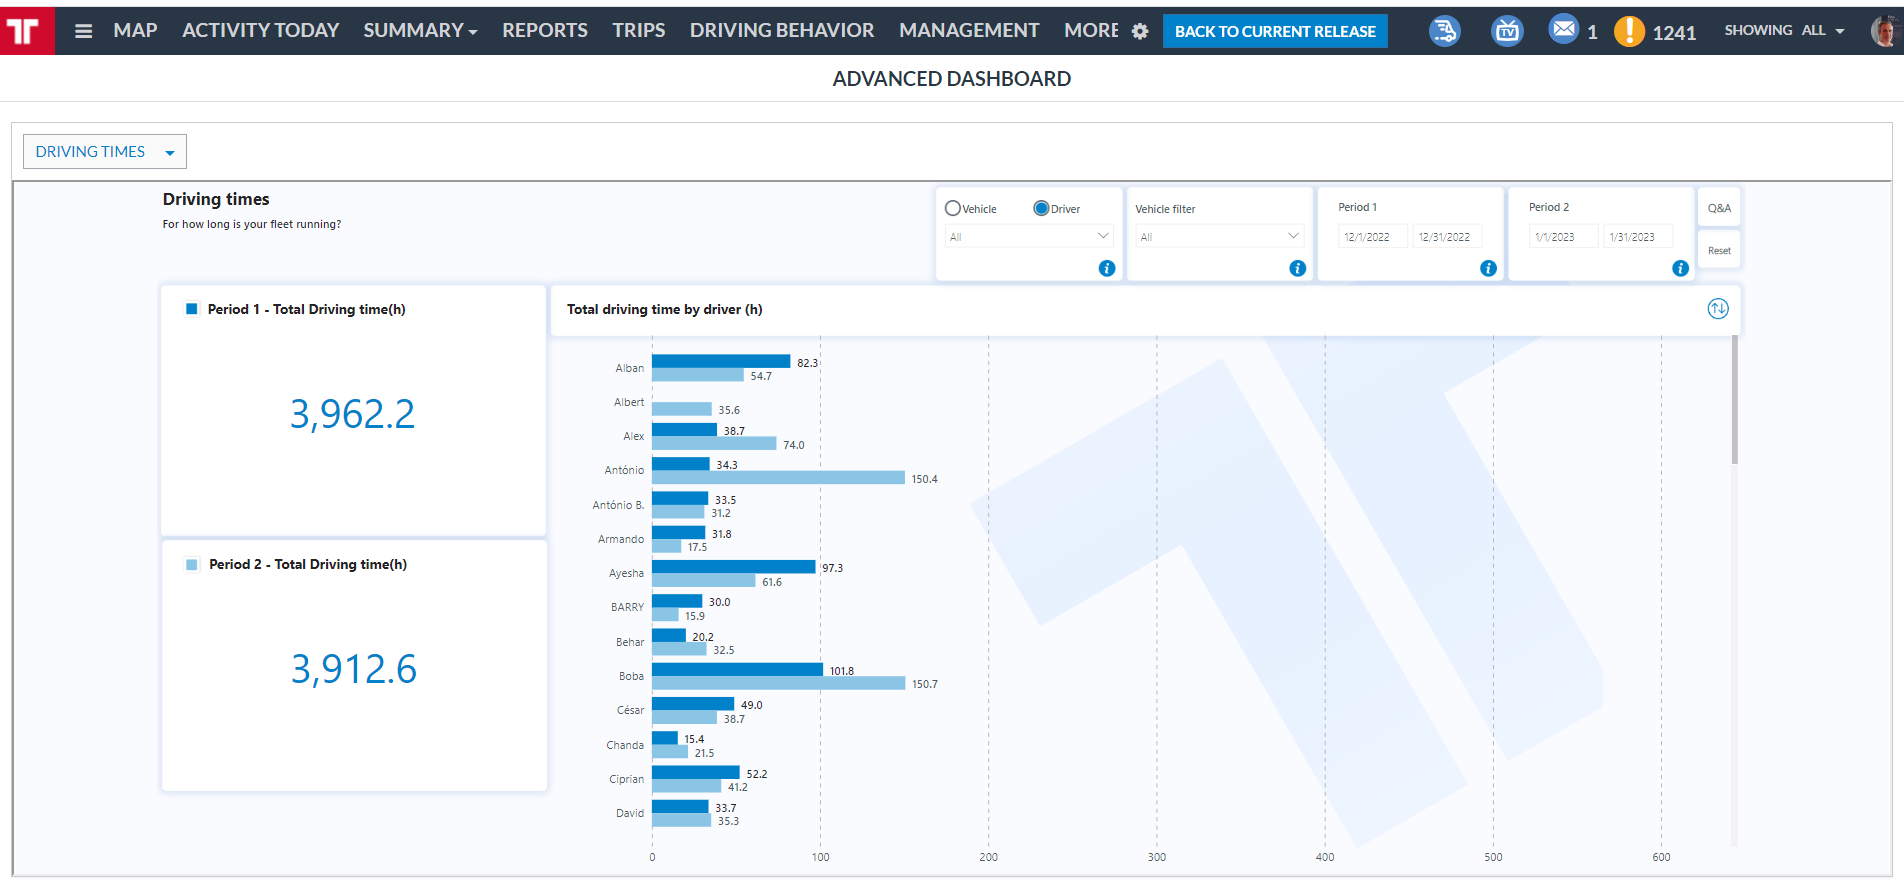The image size is (1904, 891).
Task: Open the hamburger menu icon
Action: pyautogui.click(x=84, y=31)
